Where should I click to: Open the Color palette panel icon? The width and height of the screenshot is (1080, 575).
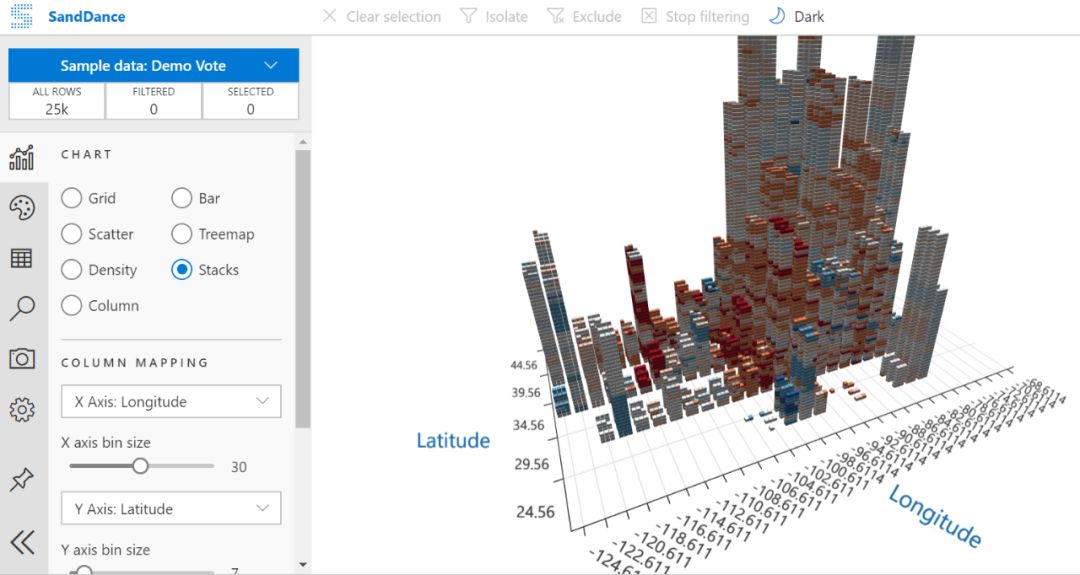(22, 207)
